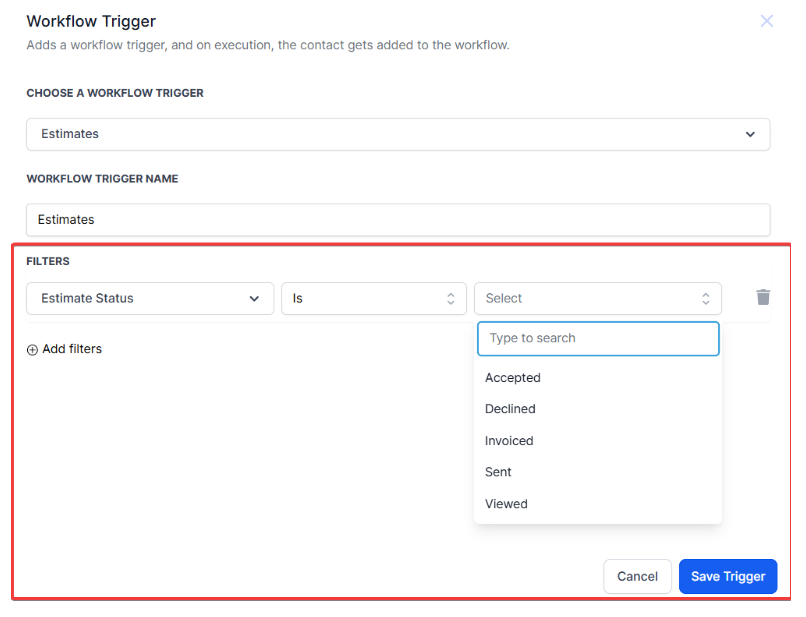Image resolution: width=806 pixels, height=617 pixels.
Task: Delete the filter using the trash icon
Action: coord(763,297)
